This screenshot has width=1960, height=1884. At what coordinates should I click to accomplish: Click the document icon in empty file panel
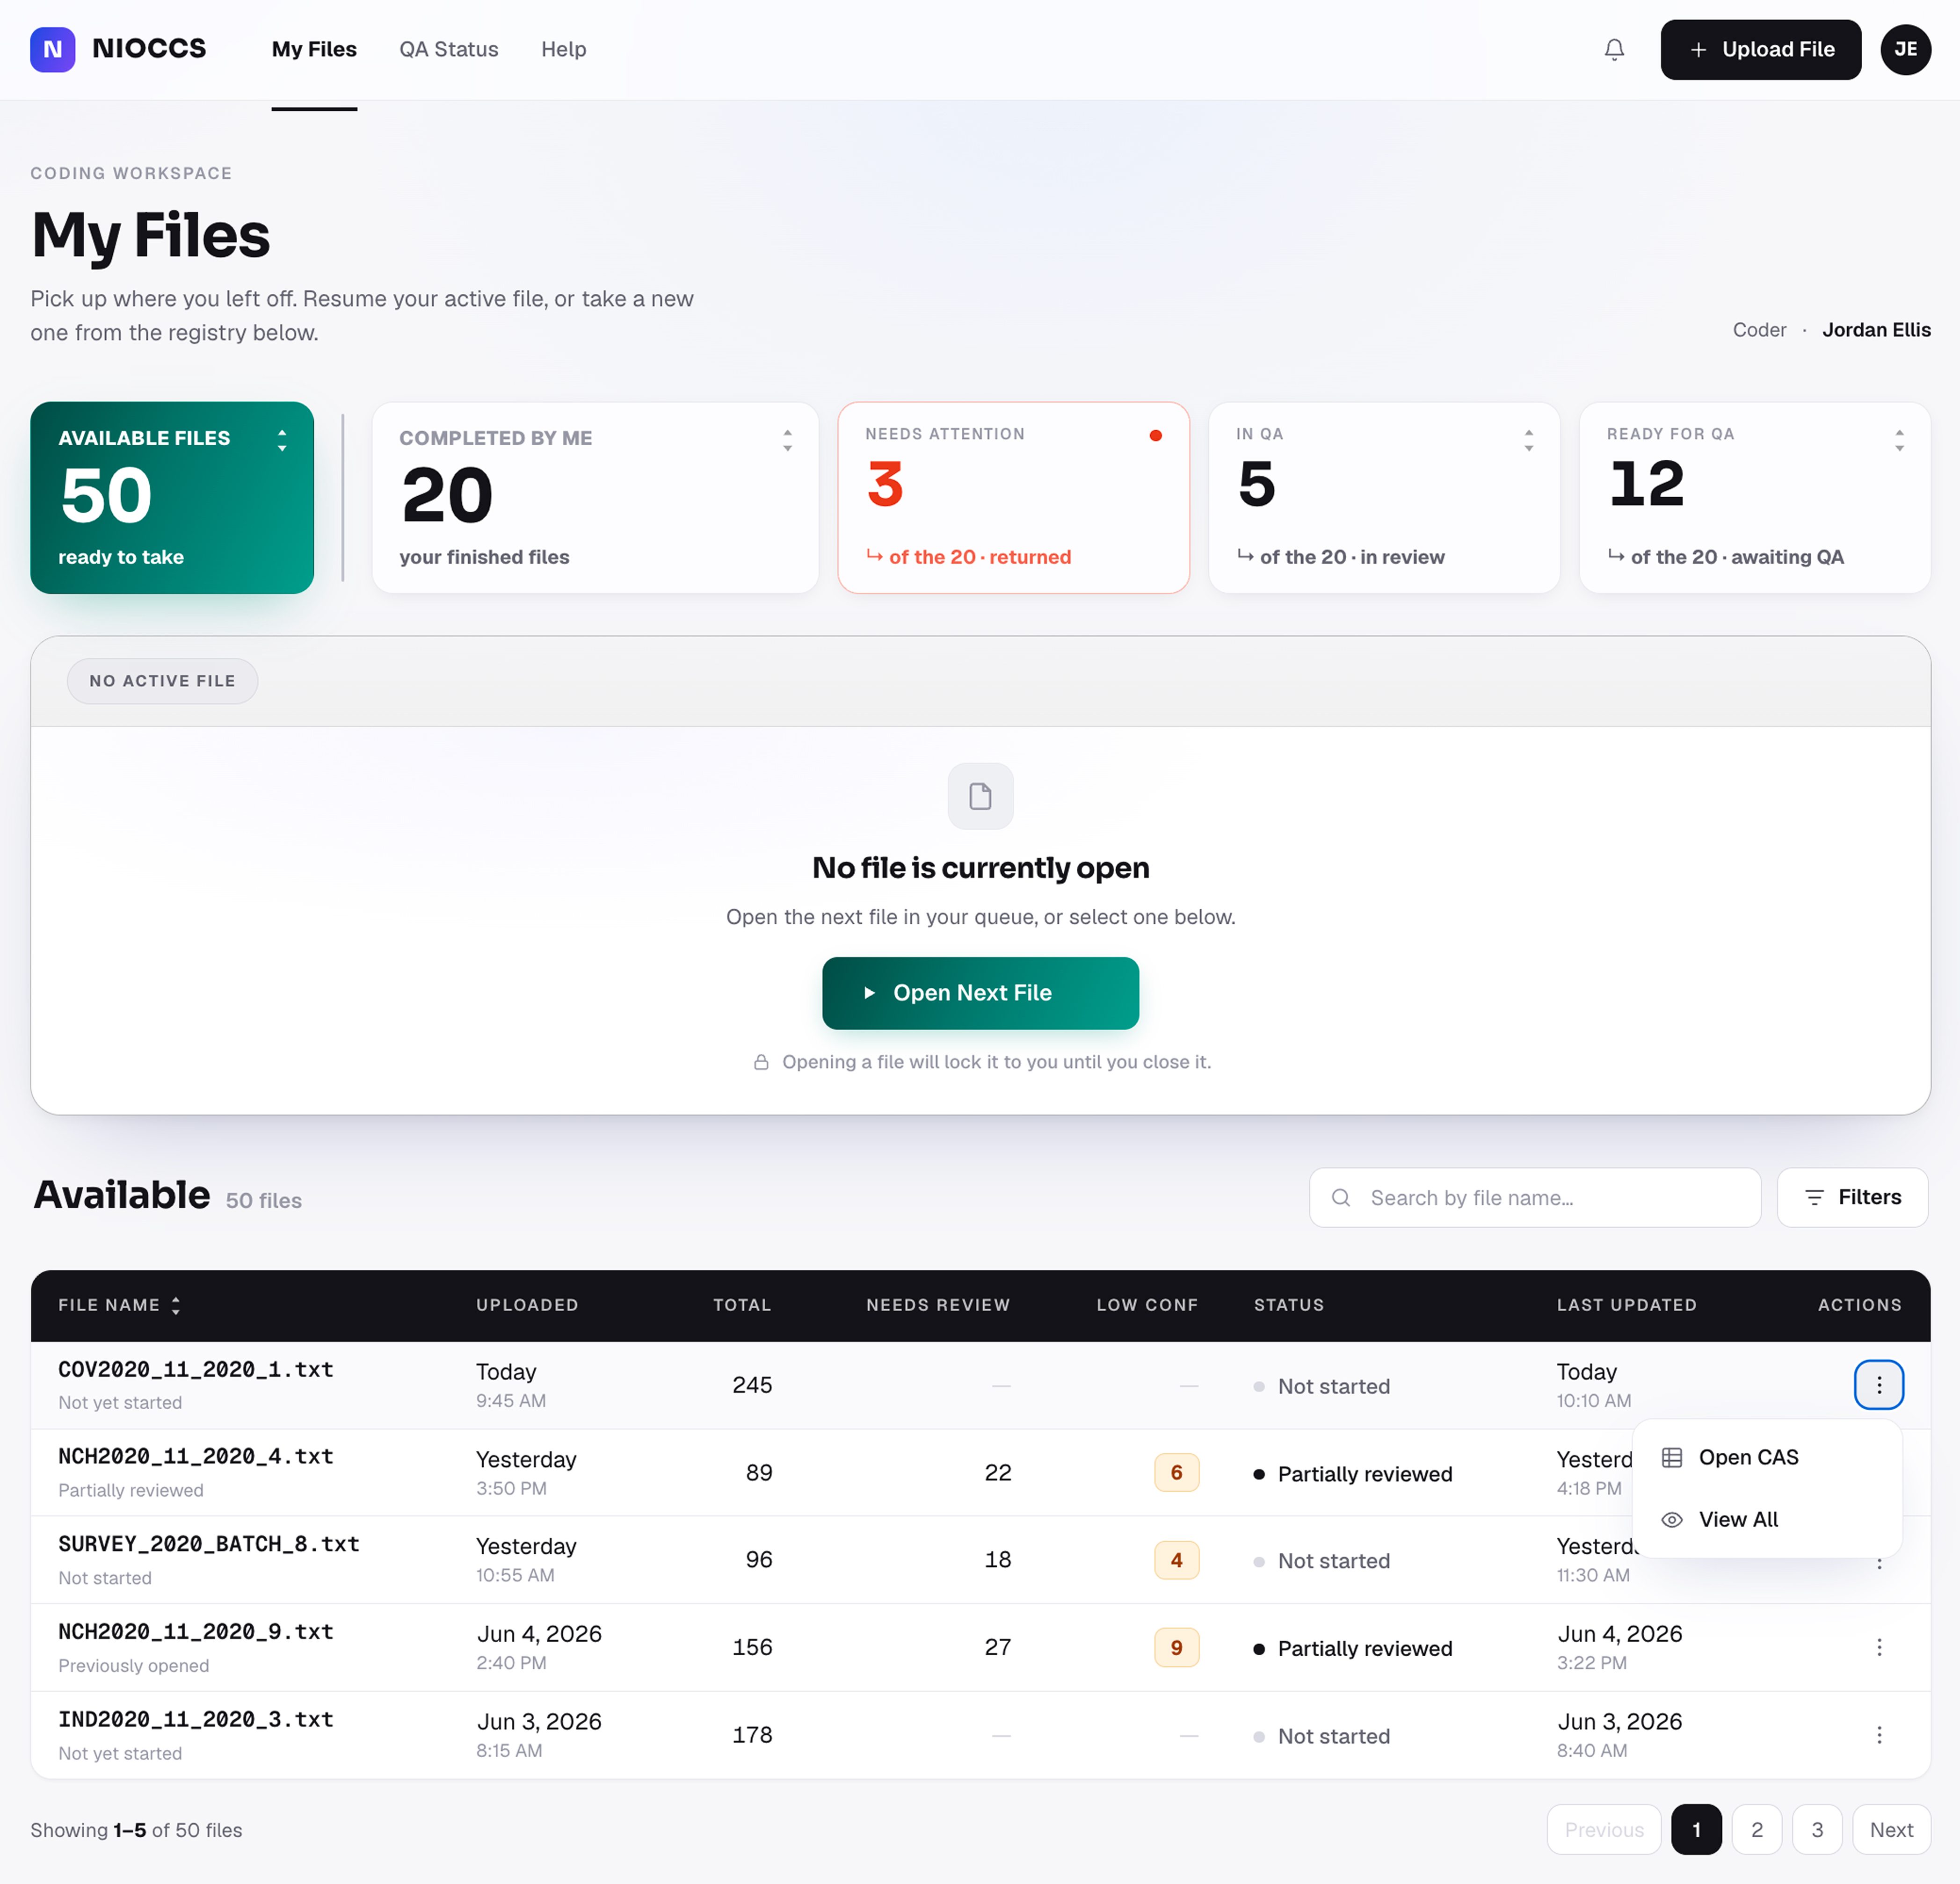click(x=980, y=796)
